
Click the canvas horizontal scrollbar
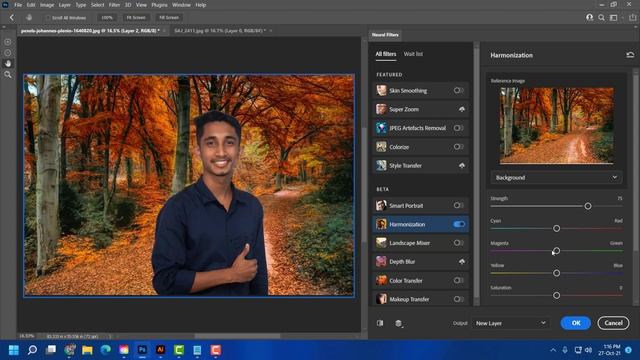[237, 336]
